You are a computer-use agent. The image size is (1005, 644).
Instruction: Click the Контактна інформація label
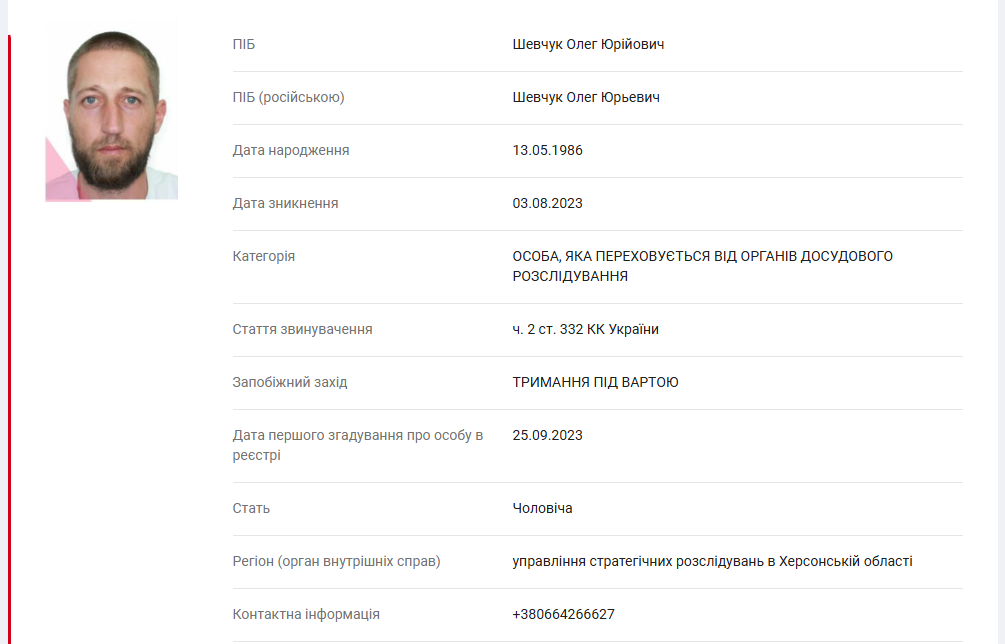click(x=306, y=614)
